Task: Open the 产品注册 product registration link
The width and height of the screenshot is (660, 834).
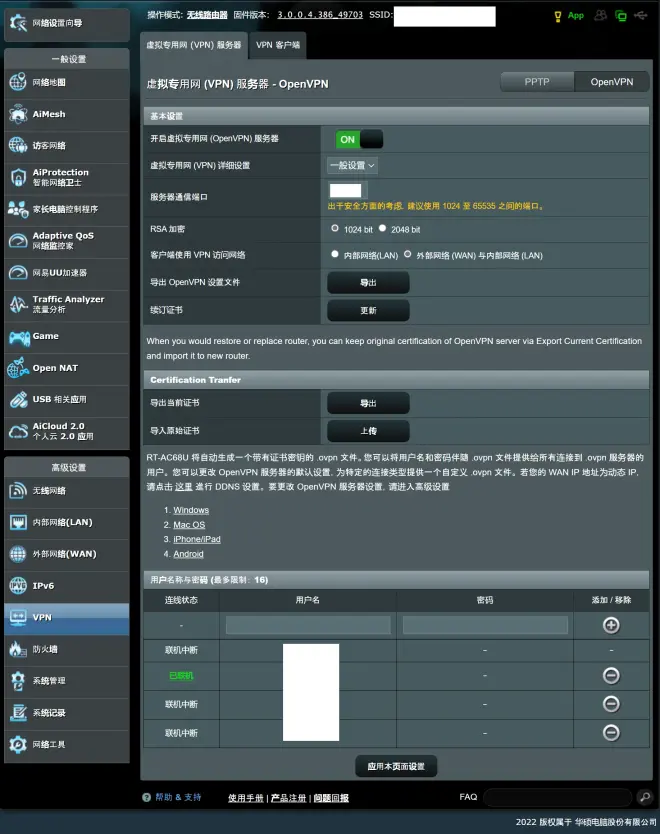Action: tap(288, 798)
